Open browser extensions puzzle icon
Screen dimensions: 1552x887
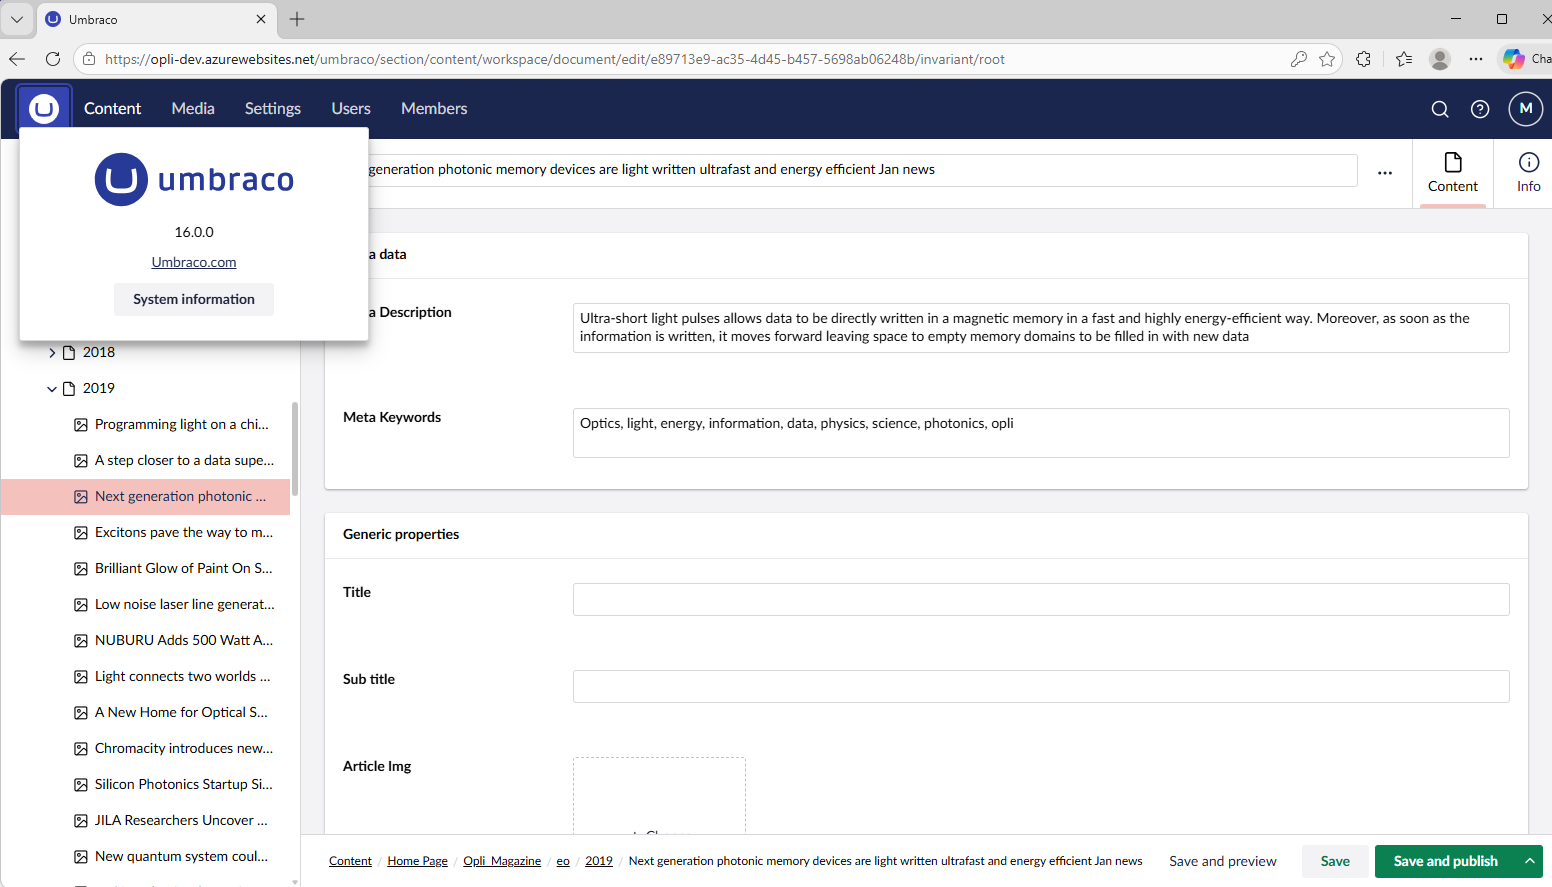point(1363,59)
